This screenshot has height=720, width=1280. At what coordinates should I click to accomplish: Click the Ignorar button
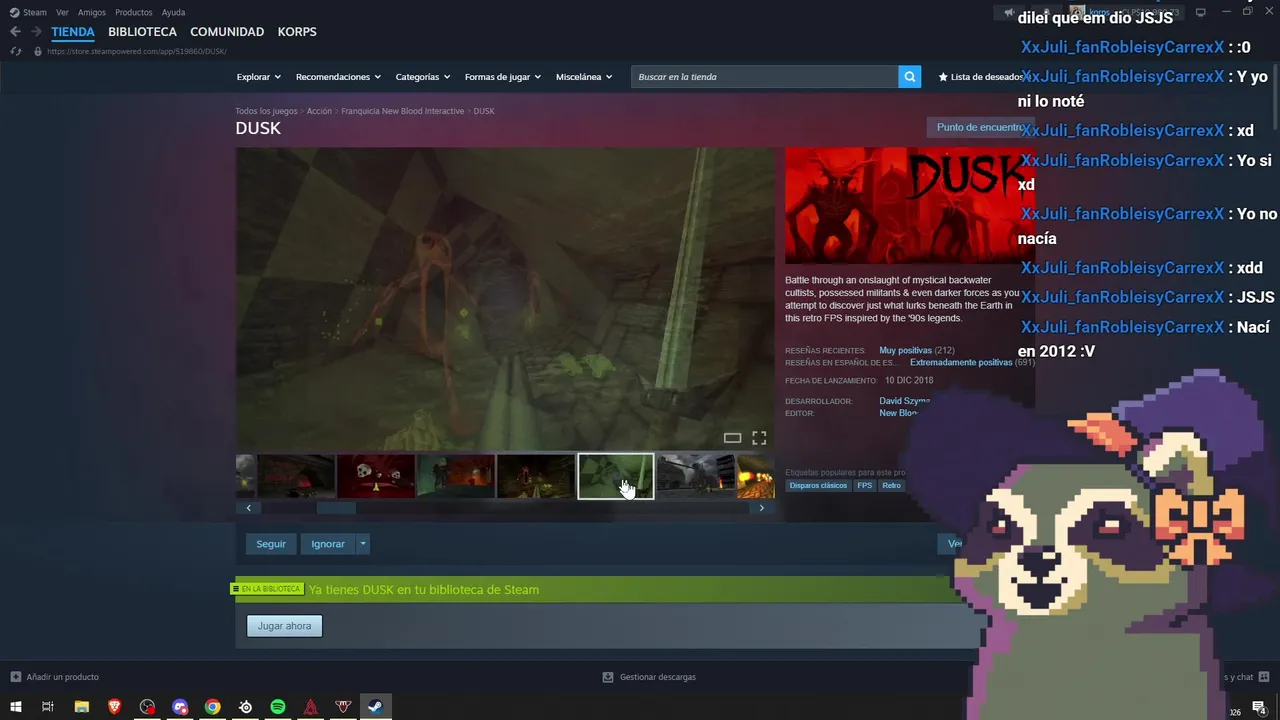coord(328,544)
